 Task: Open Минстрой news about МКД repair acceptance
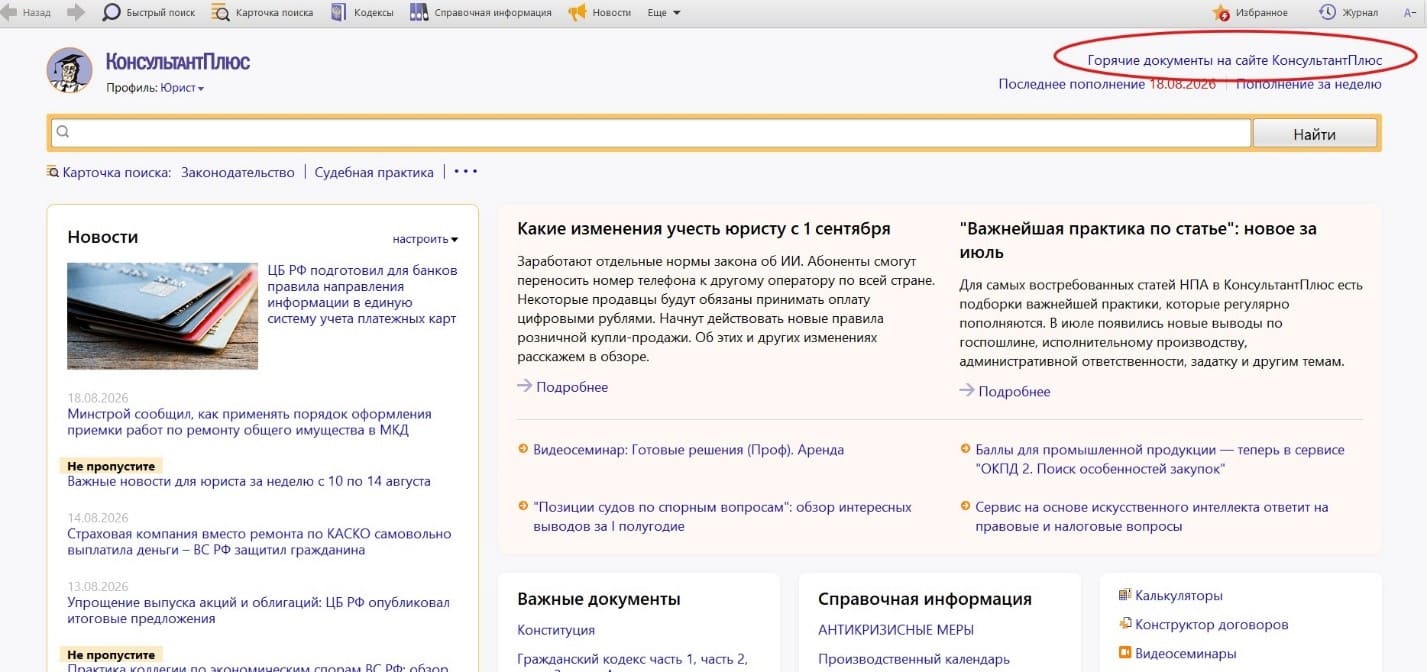pos(249,422)
